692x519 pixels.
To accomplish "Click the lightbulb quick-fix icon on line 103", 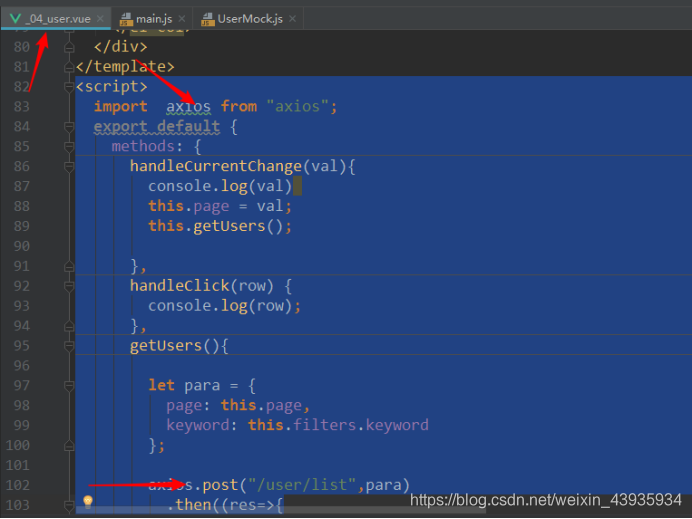I will 88,501.
